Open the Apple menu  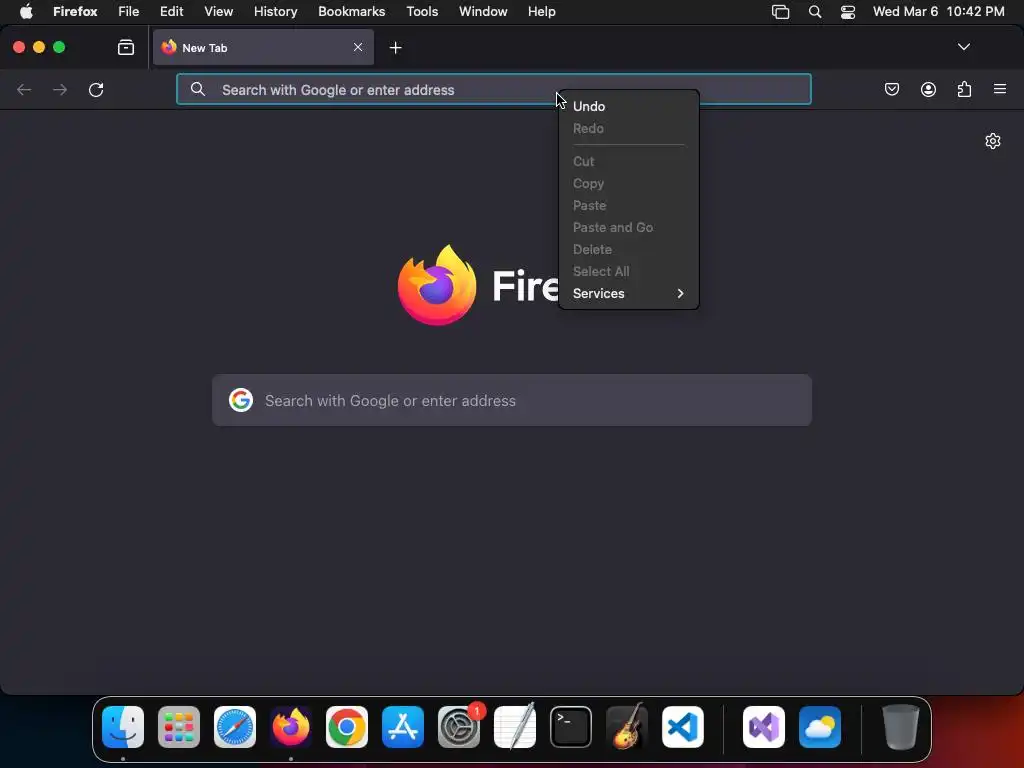pos(26,12)
